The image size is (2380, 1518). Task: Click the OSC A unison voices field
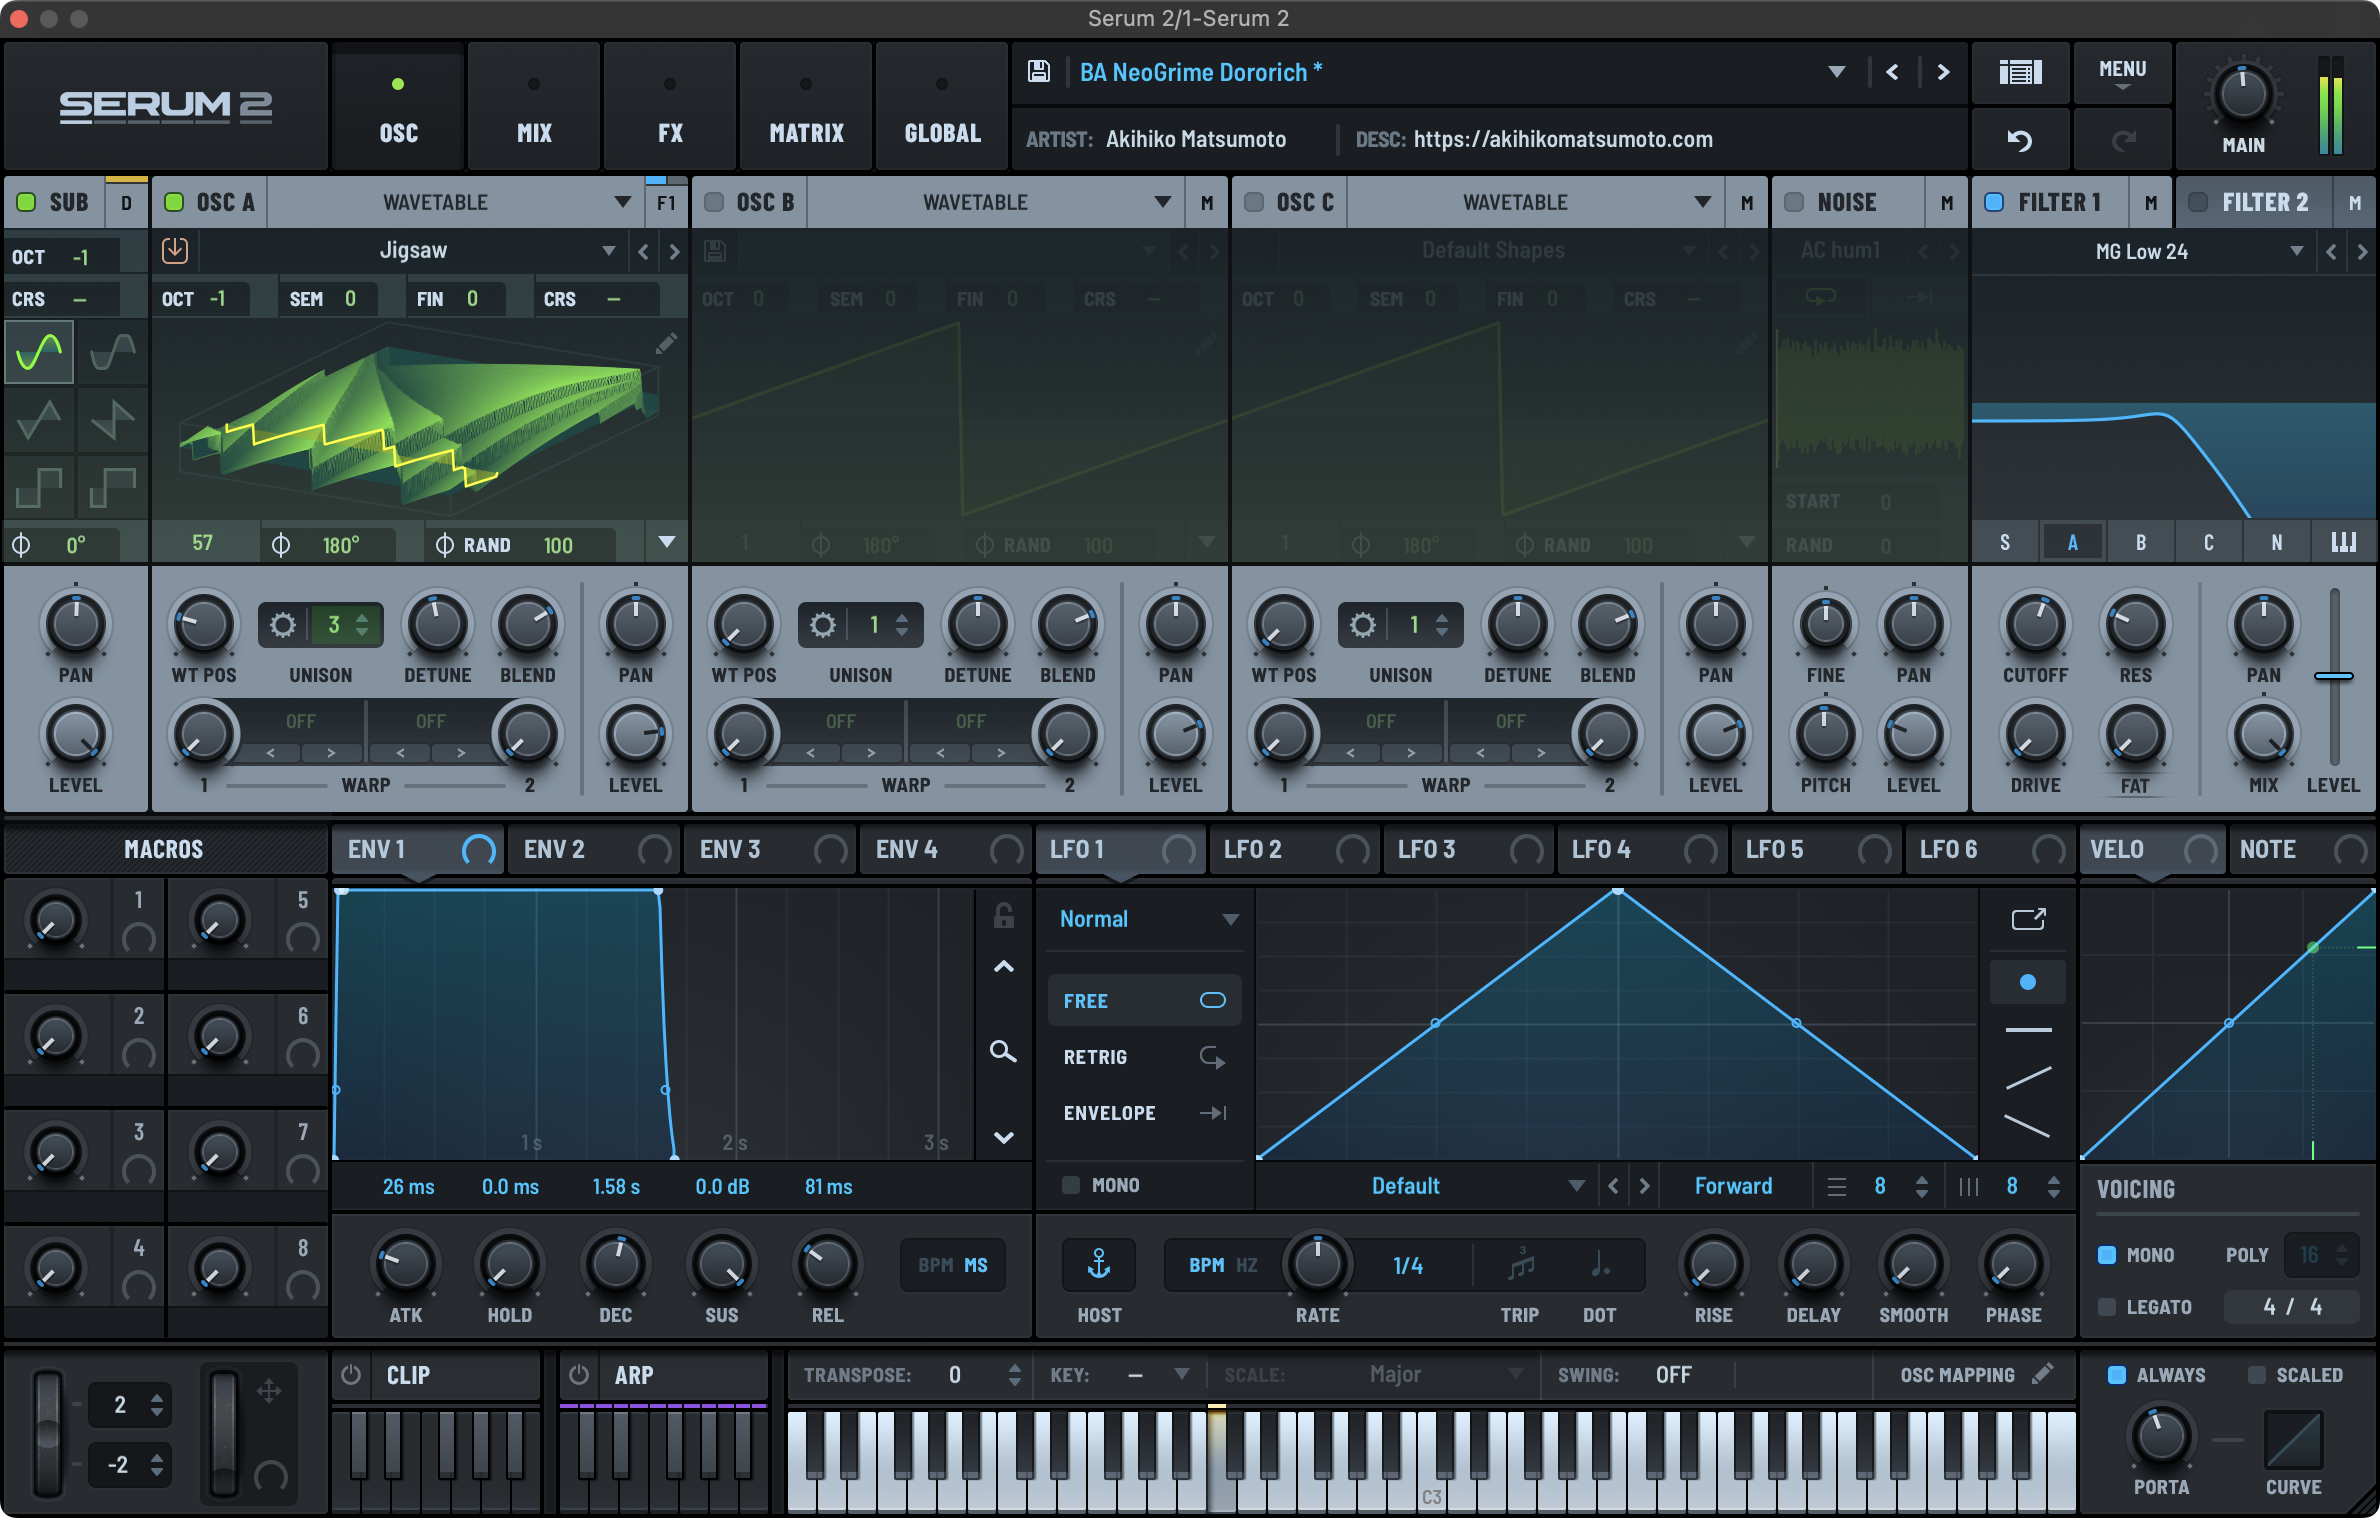tap(346, 625)
